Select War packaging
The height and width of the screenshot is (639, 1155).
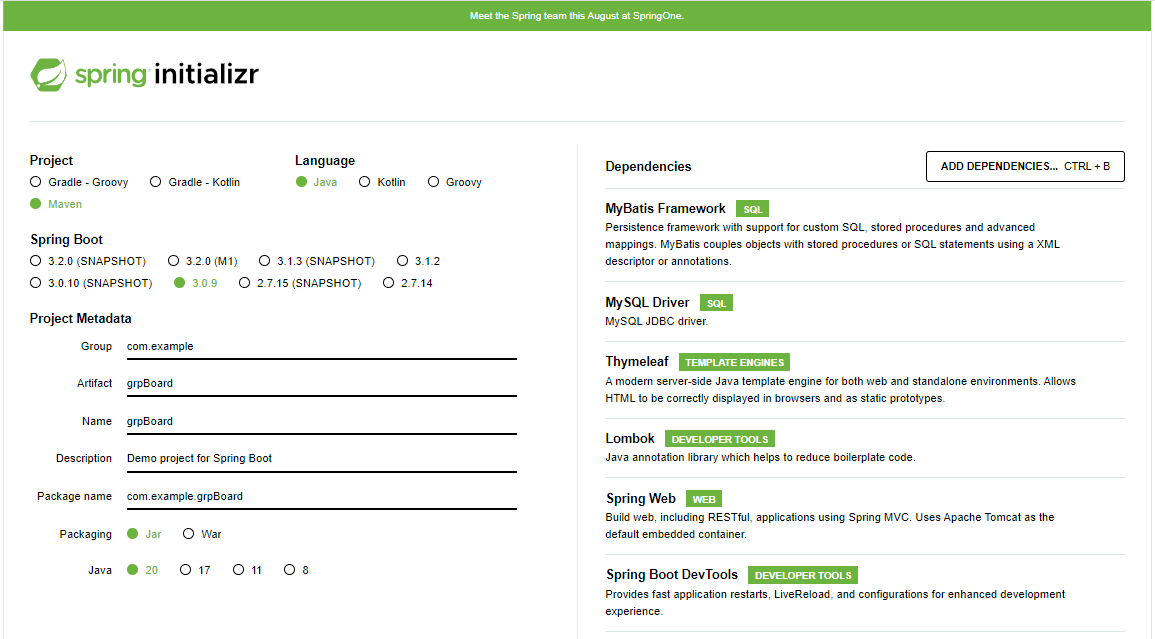tap(202, 534)
